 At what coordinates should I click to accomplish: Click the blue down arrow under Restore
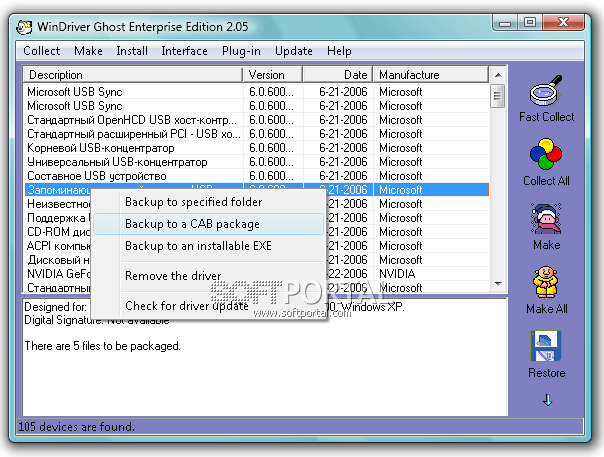547,400
